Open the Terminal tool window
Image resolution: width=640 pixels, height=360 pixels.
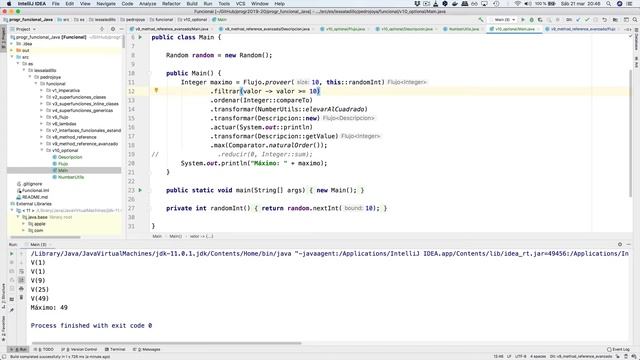point(115,349)
